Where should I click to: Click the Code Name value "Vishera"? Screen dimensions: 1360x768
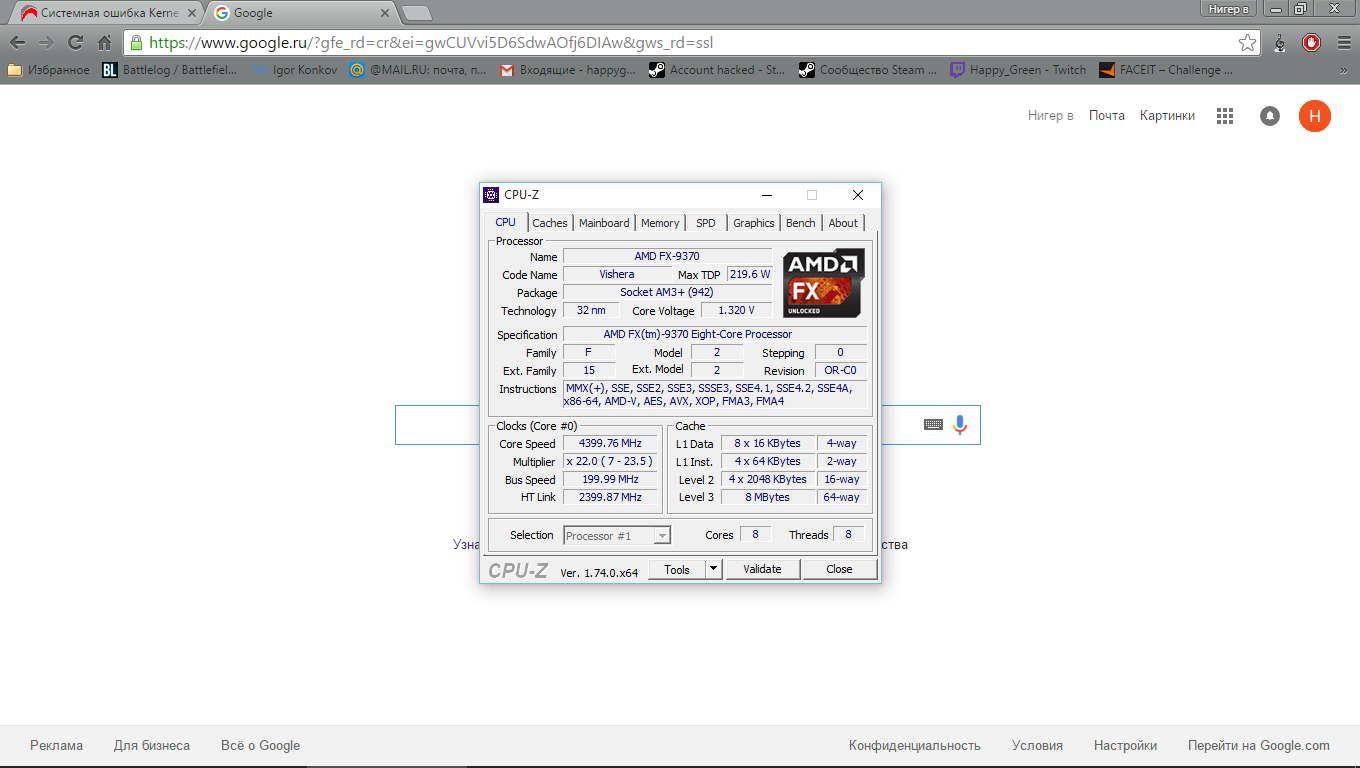point(617,274)
